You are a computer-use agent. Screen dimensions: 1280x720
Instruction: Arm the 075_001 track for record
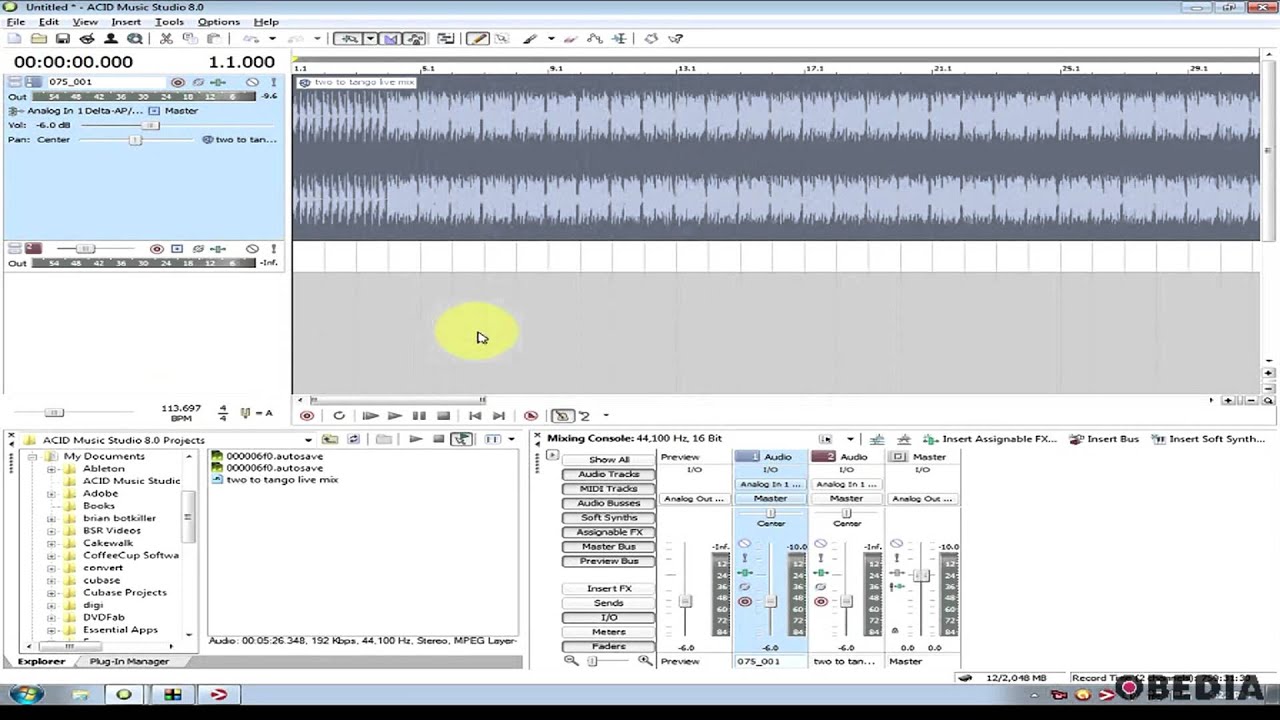click(x=178, y=82)
